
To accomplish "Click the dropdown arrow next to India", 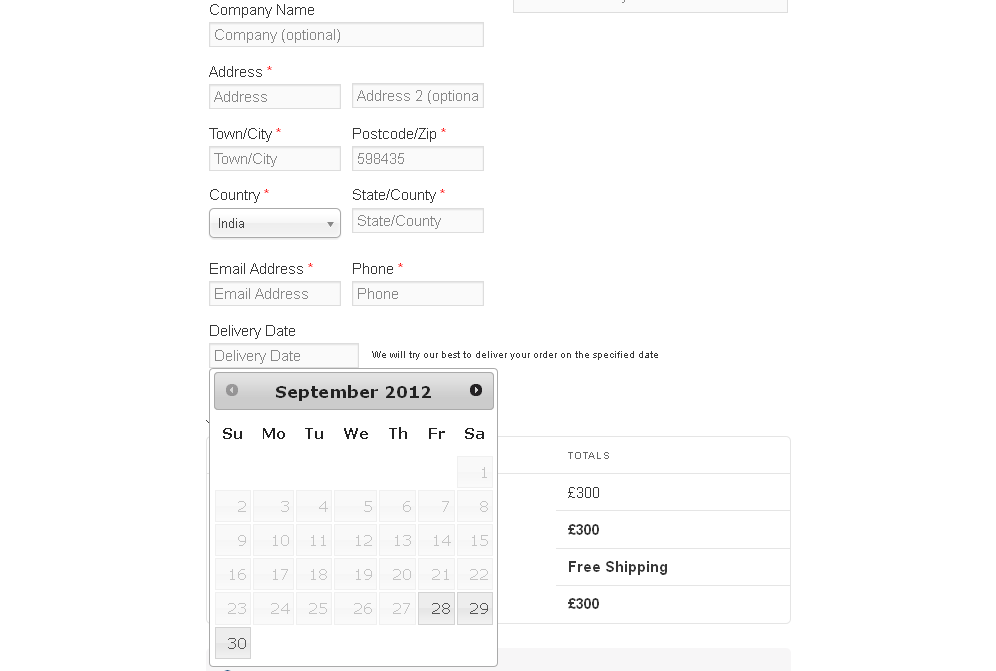I will point(330,224).
